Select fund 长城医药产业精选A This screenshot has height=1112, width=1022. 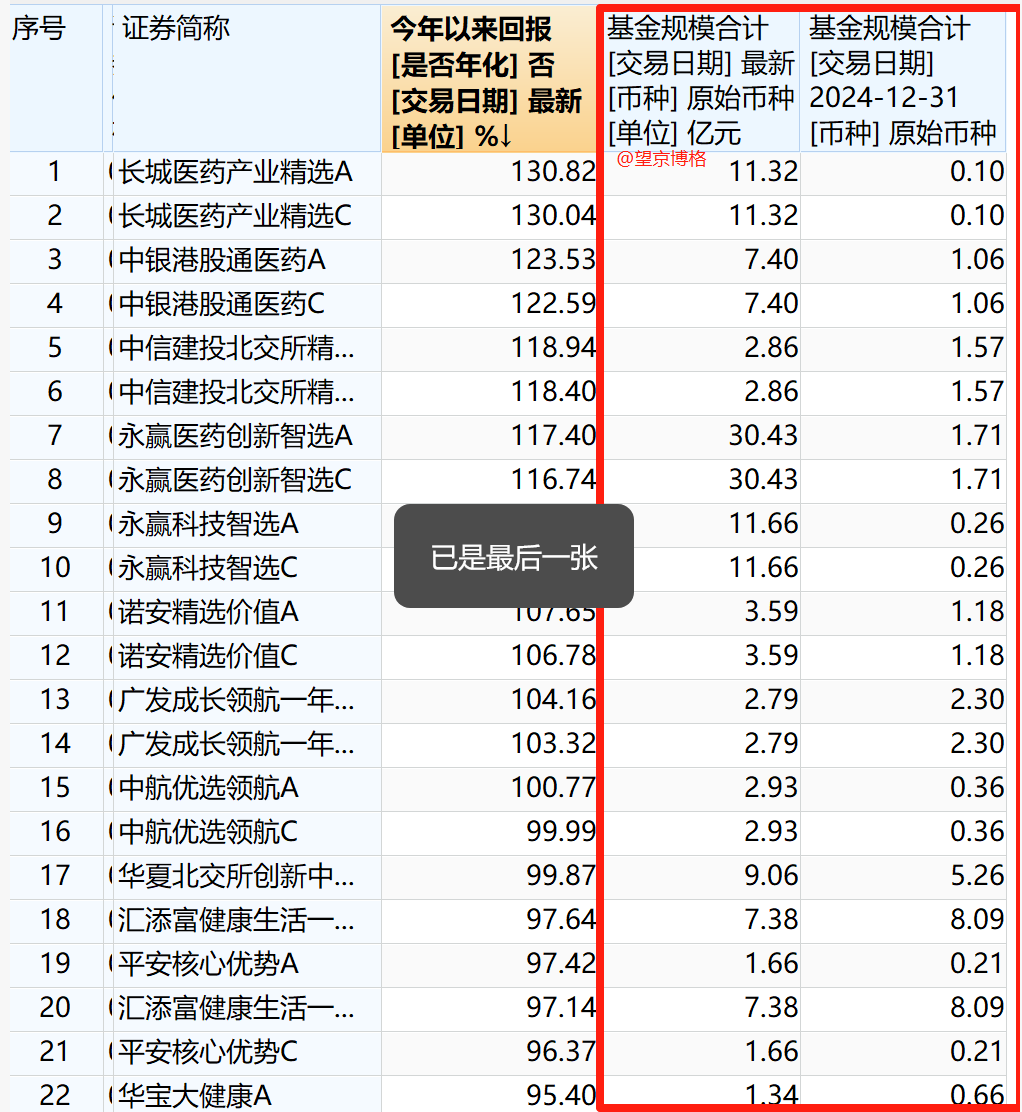click(x=235, y=172)
